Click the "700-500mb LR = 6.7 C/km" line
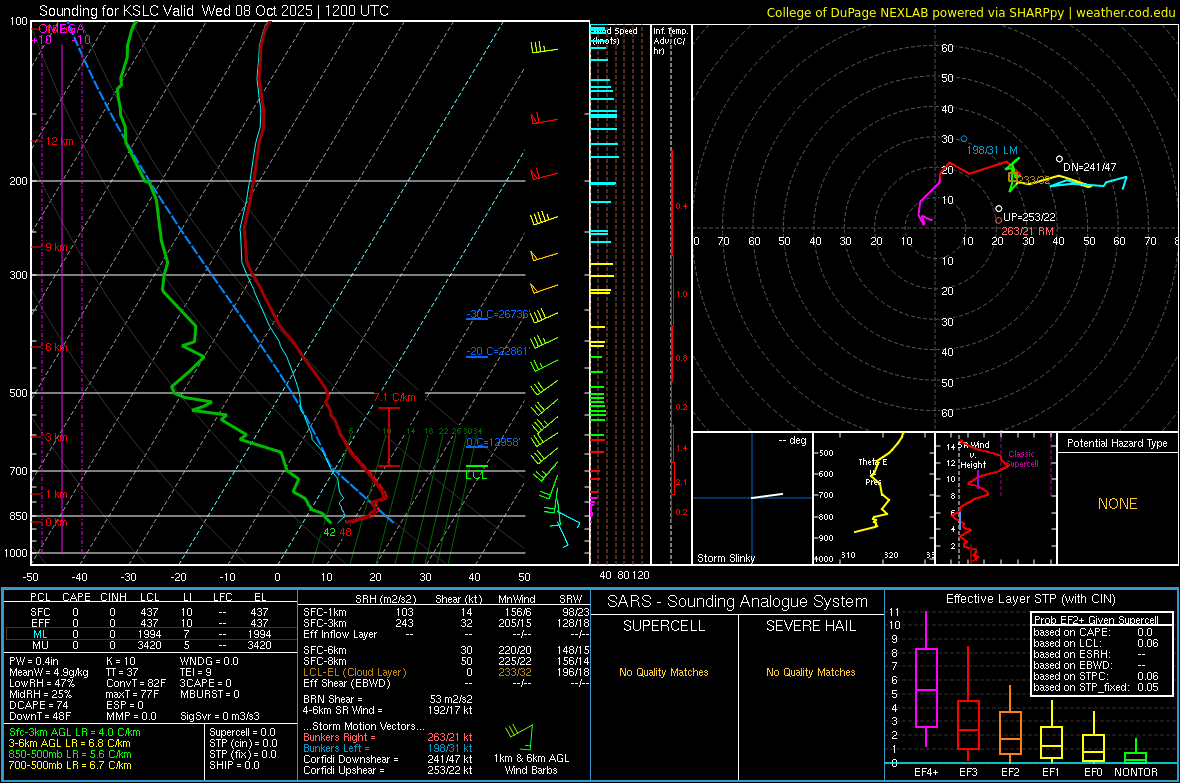Viewport: 1180px width, 783px height. click(70, 765)
